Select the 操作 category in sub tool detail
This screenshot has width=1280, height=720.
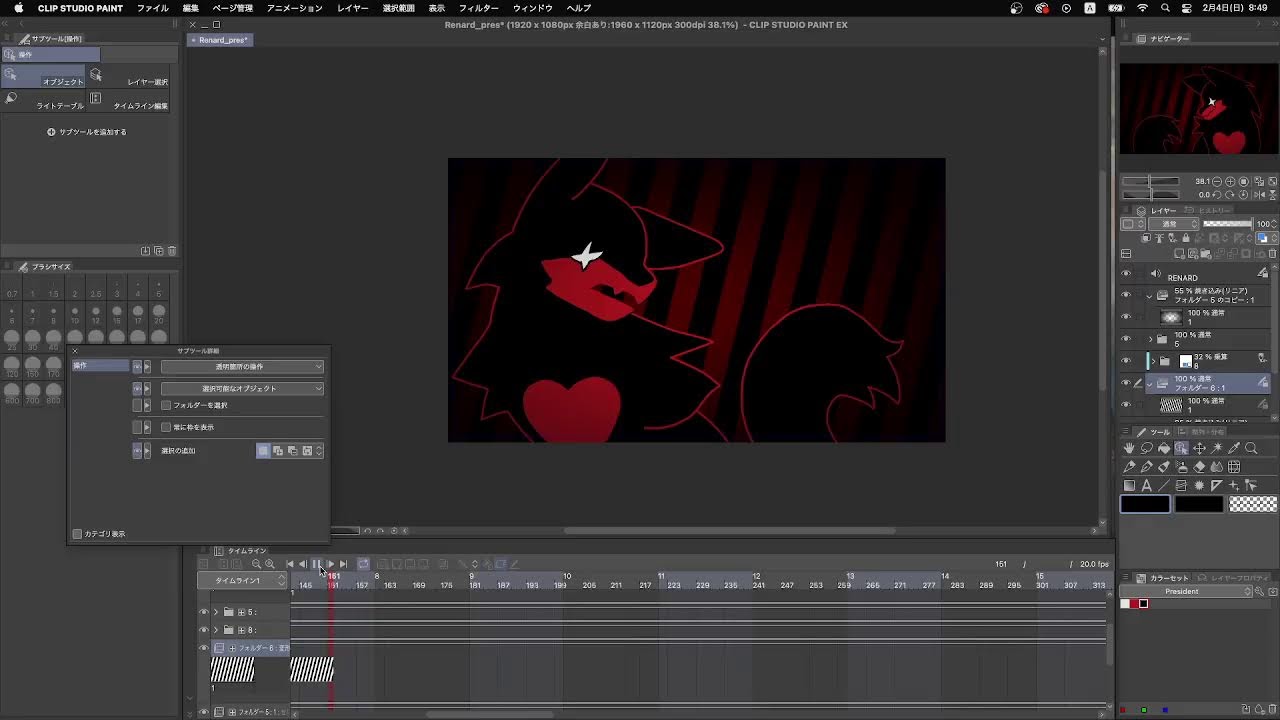[x=99, y=366]
